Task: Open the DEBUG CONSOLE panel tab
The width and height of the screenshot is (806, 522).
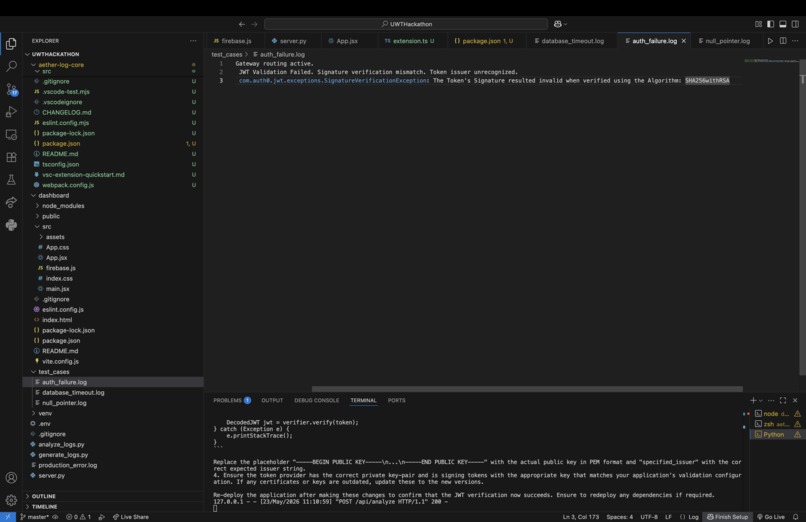Action: (316, 400)
